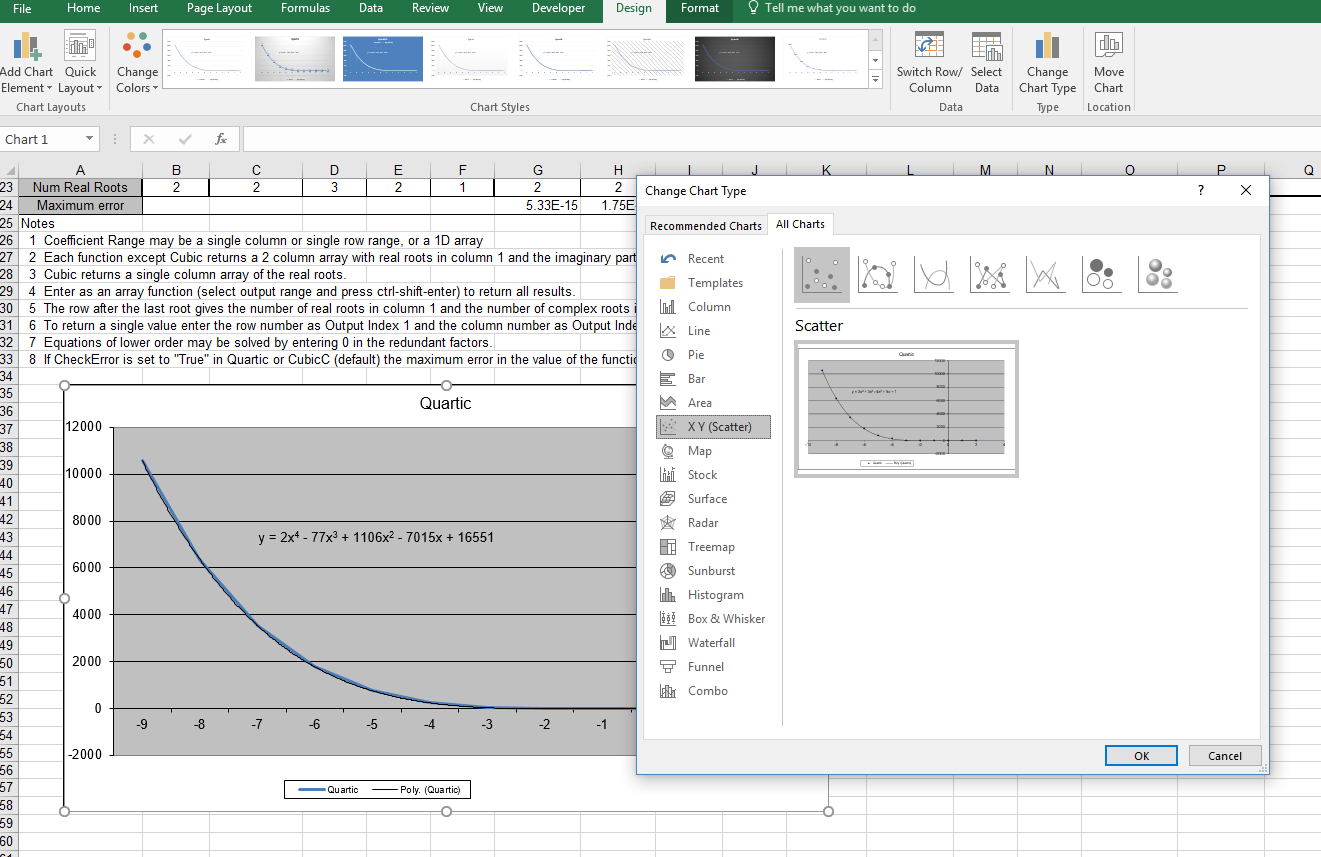Pick the 3-D Bubble chart subtype
This screenshot has width=1321, height=857.
coord(1157,274)
